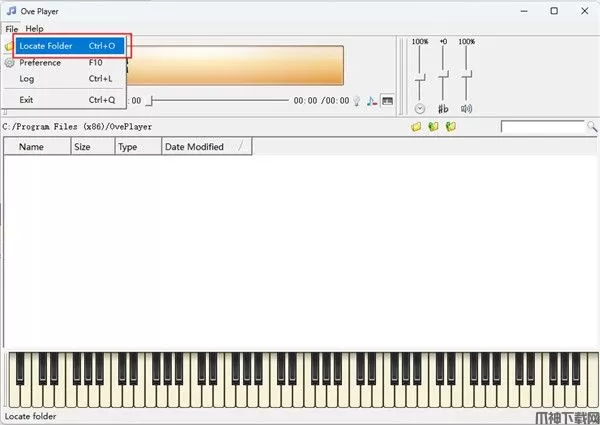Click the speaker volume icon
Screen dimensions: 600x425
[x=466, y=109]
